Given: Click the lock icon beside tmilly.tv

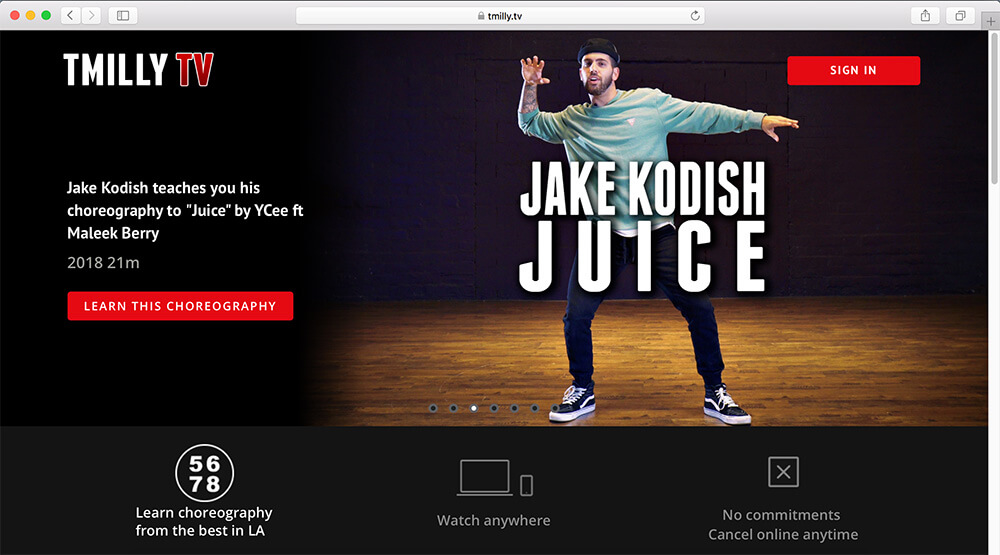Looking at the screenshot, I should point(481,16).
